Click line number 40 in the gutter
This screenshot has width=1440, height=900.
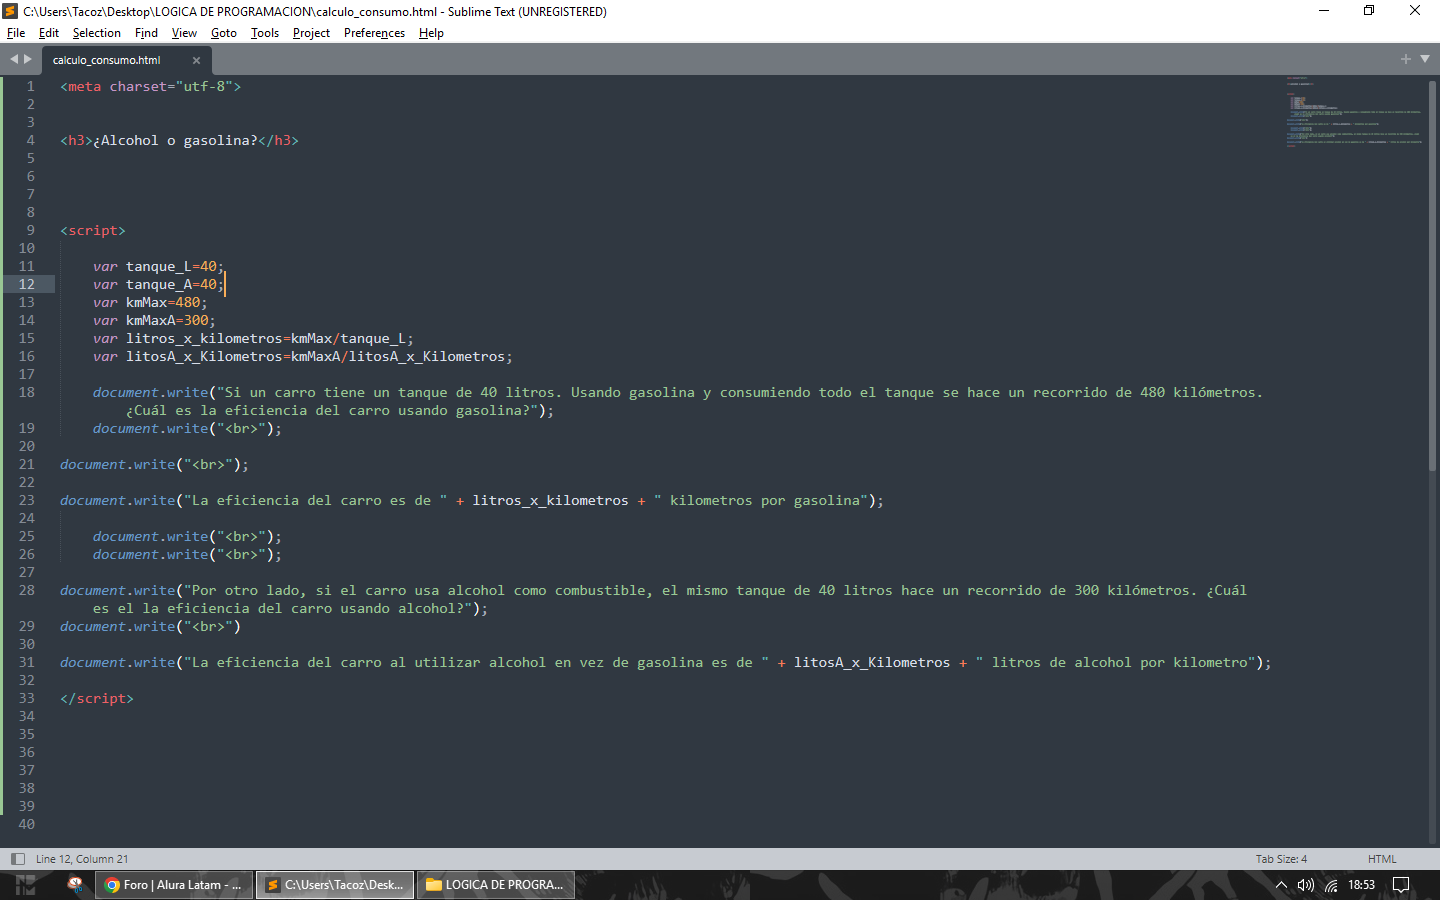click(x=26, y=825)
